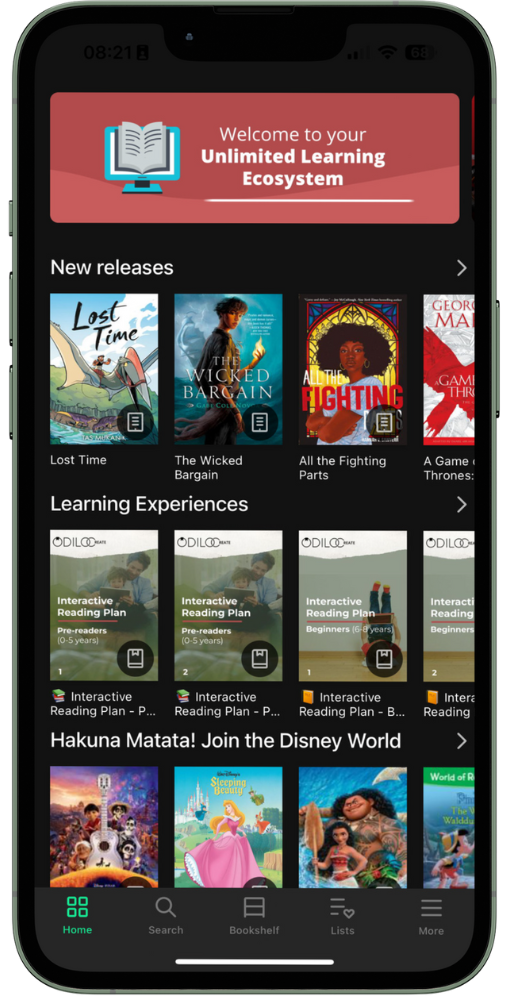Open the New releases heading
This screenshot has height=1000, width=516.
pyautogui.click(x=112, y=267)
